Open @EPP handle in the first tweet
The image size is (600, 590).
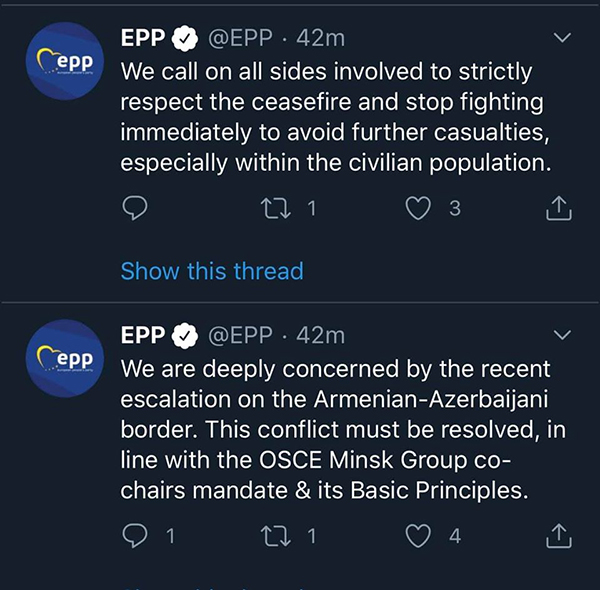[x=240, y=38]
